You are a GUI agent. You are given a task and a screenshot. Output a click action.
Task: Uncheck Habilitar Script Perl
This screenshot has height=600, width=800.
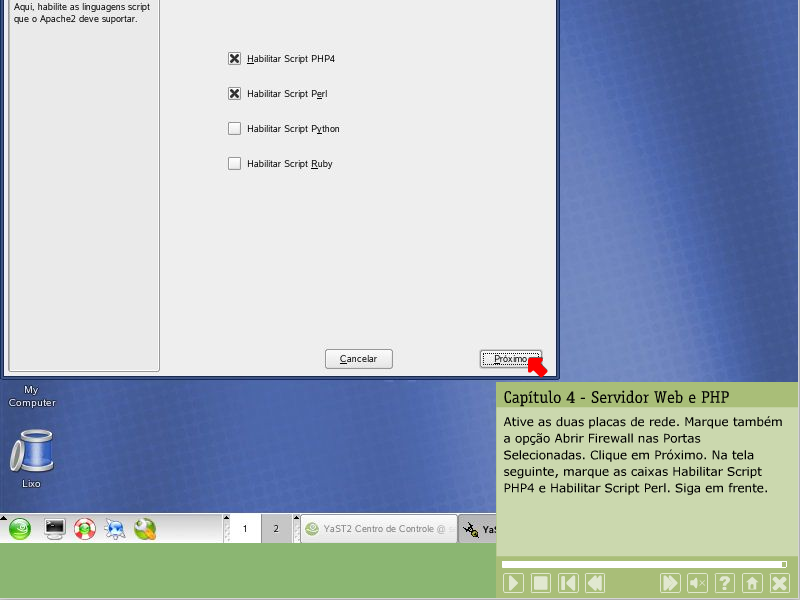(x=234, y=94)
